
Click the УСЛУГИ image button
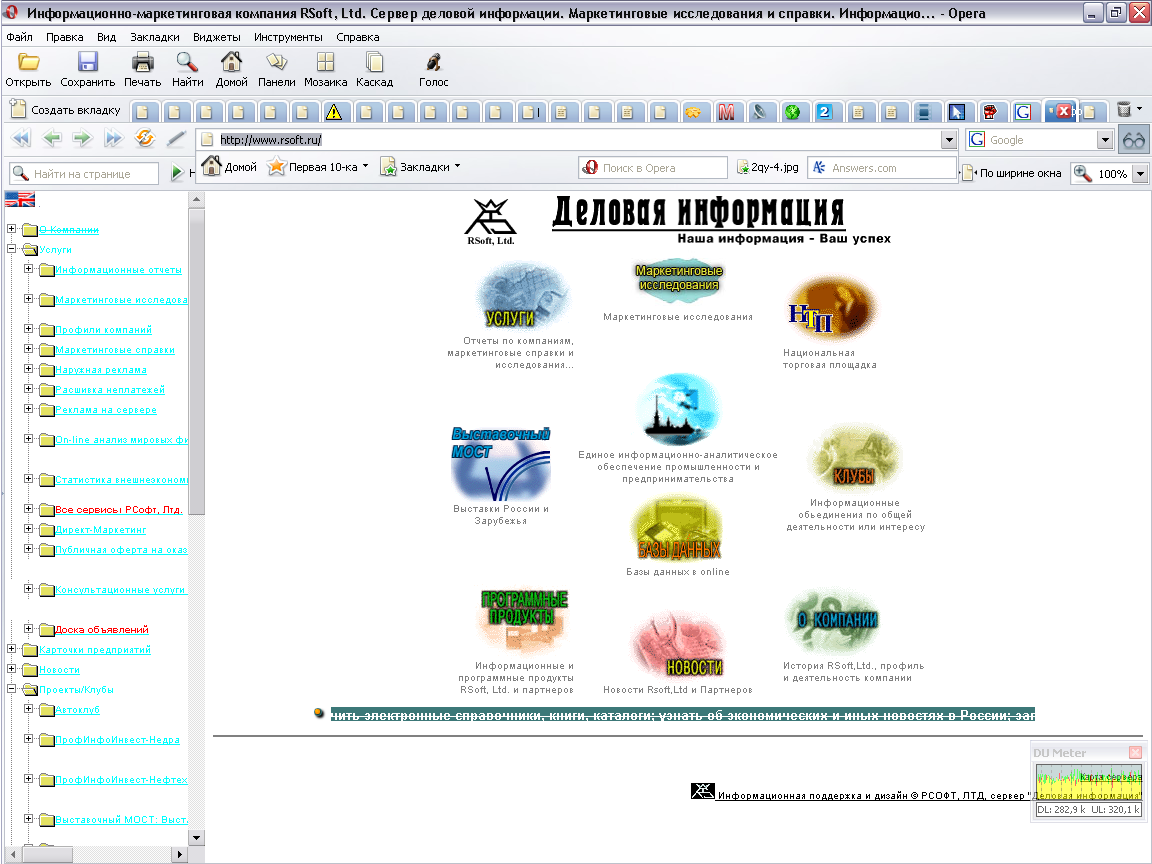522,295
